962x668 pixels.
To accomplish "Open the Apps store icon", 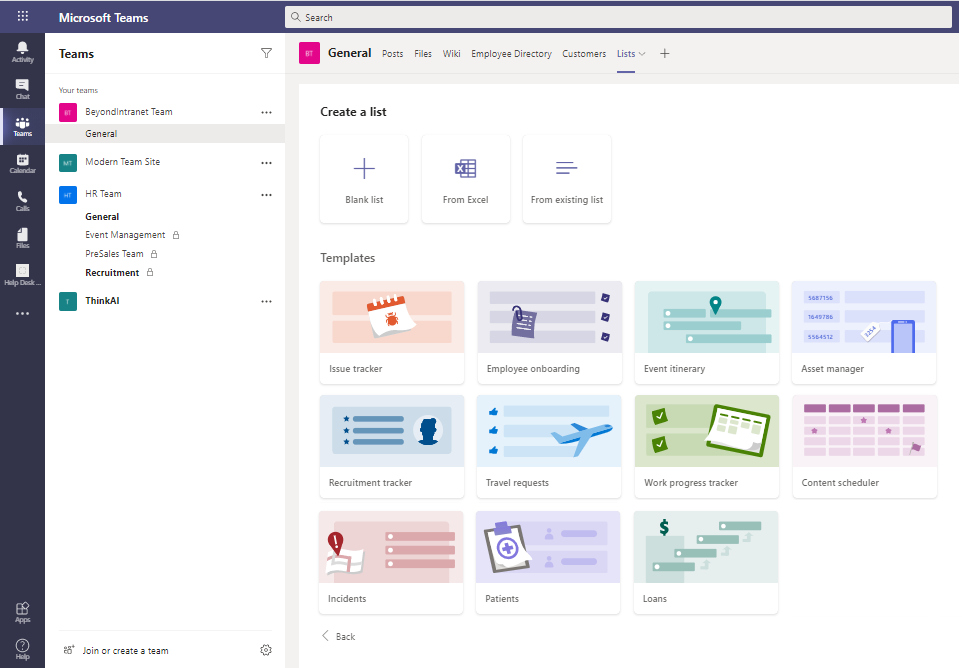I will point(22,612).
